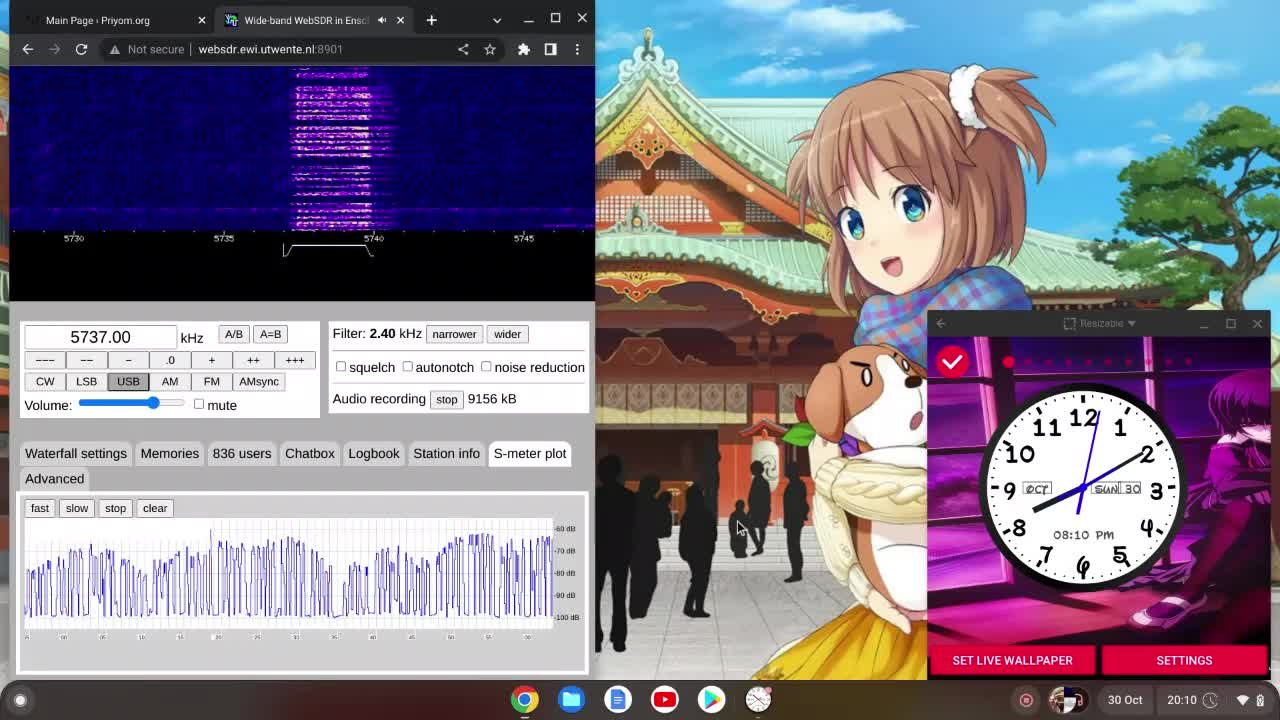Open the Chrome extensions puzzle icon
Screen dimensions: 1280x720
(x=524, y=49)
